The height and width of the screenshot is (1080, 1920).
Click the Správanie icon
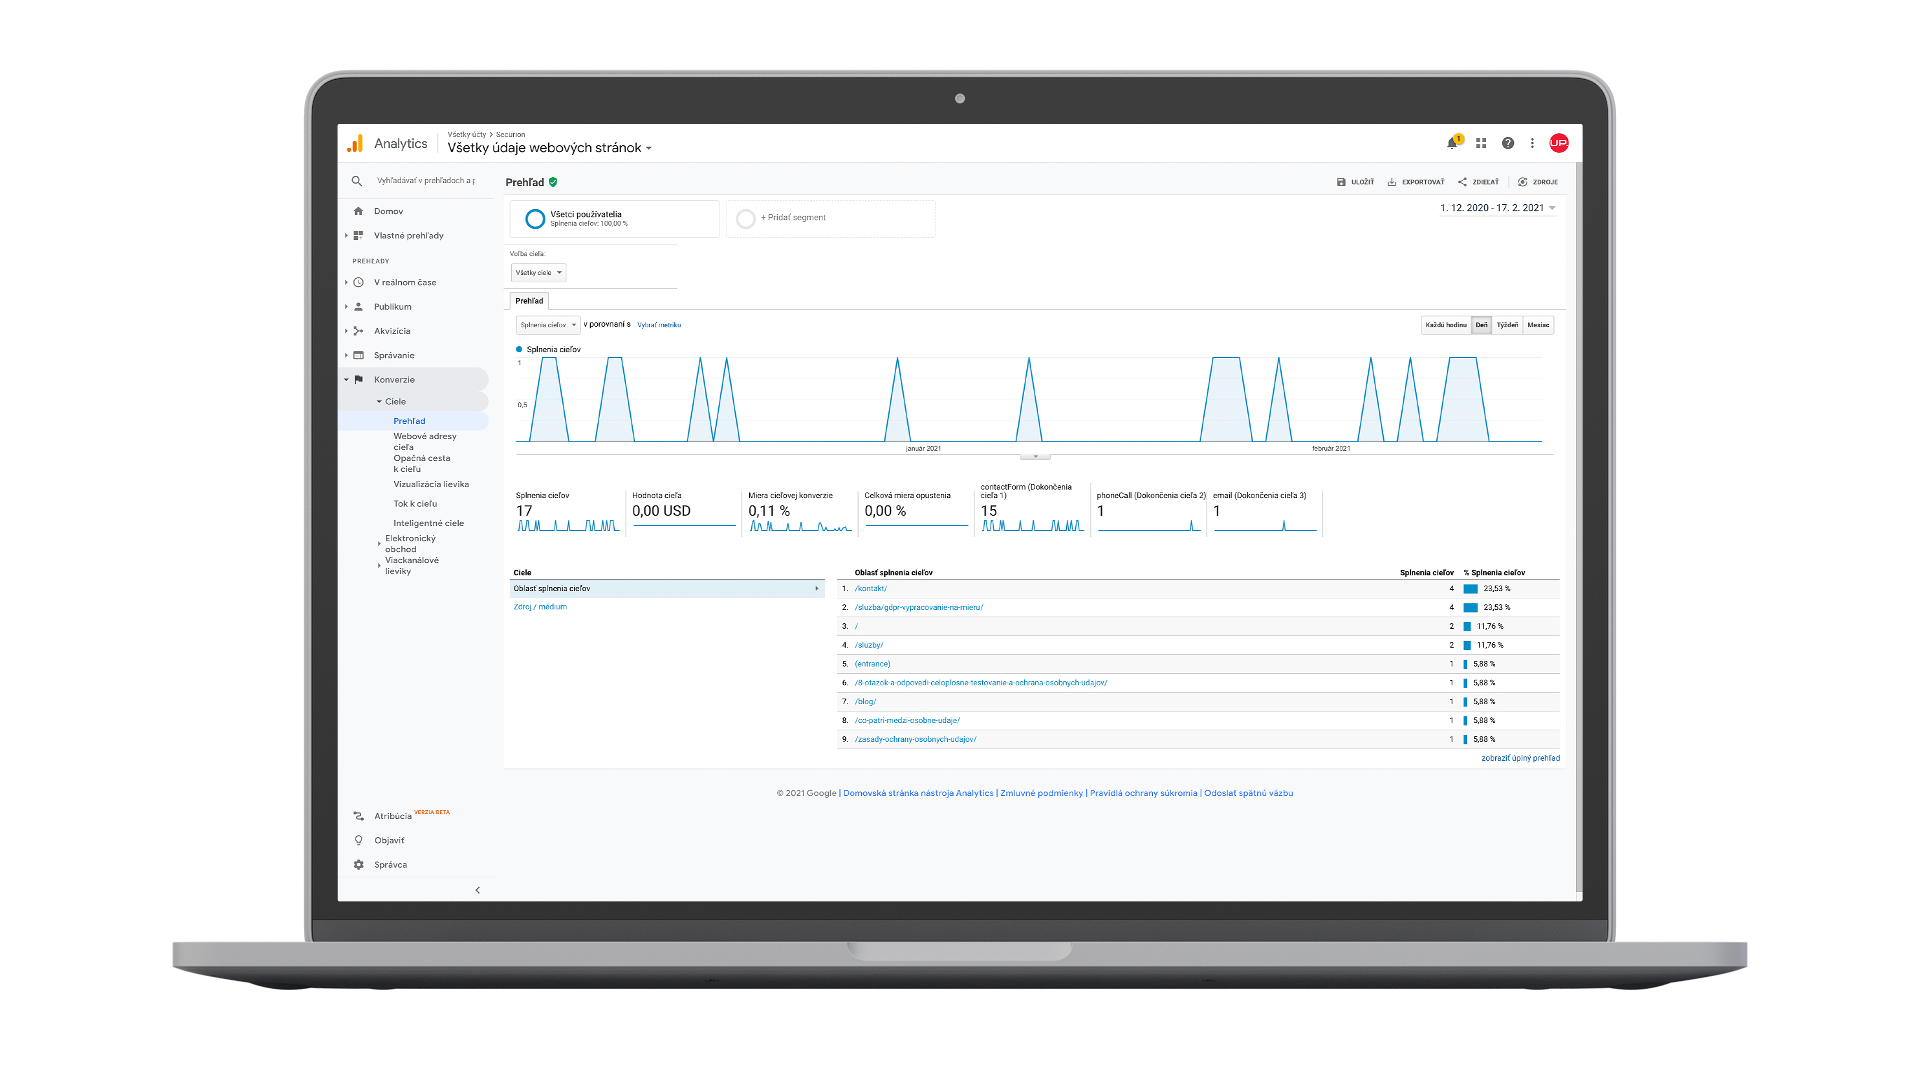(x=358, y=355)
